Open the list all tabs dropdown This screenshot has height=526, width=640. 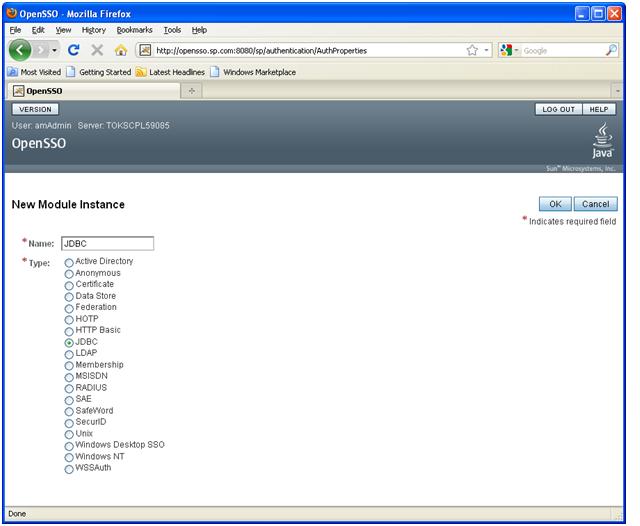point(617,91)
